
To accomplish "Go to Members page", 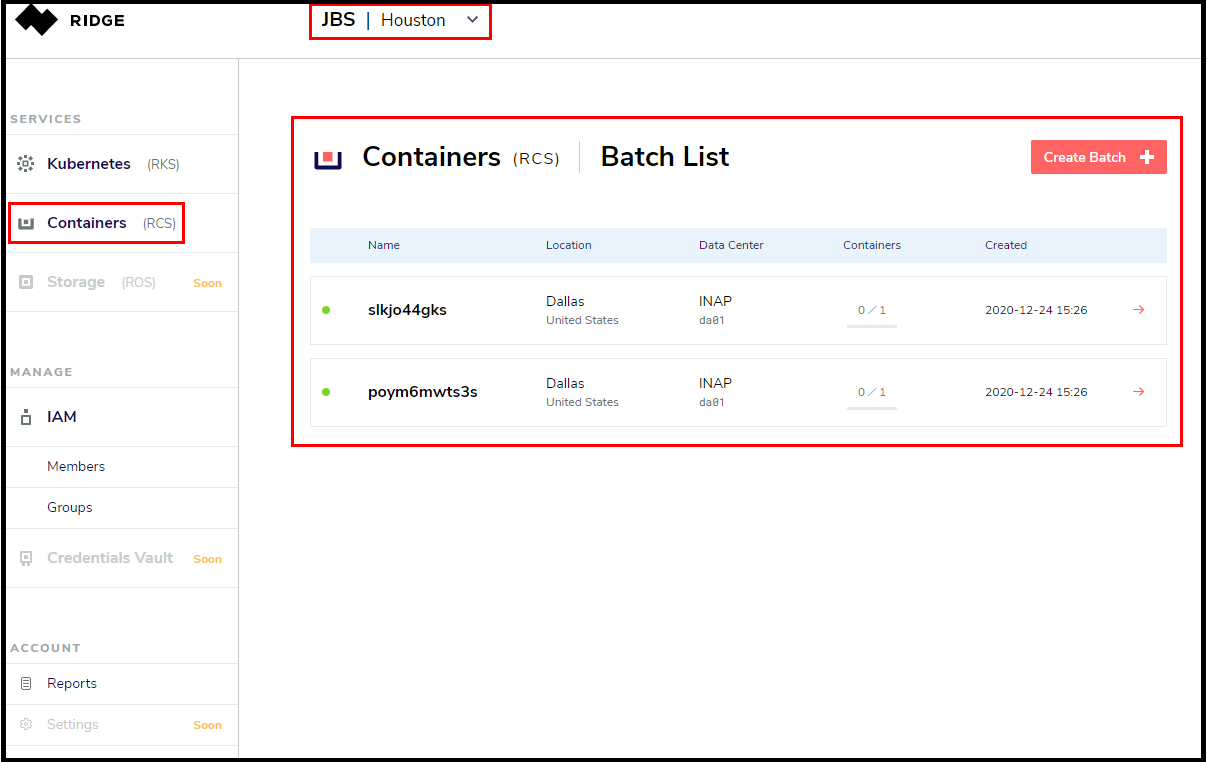I will [122, 467].
